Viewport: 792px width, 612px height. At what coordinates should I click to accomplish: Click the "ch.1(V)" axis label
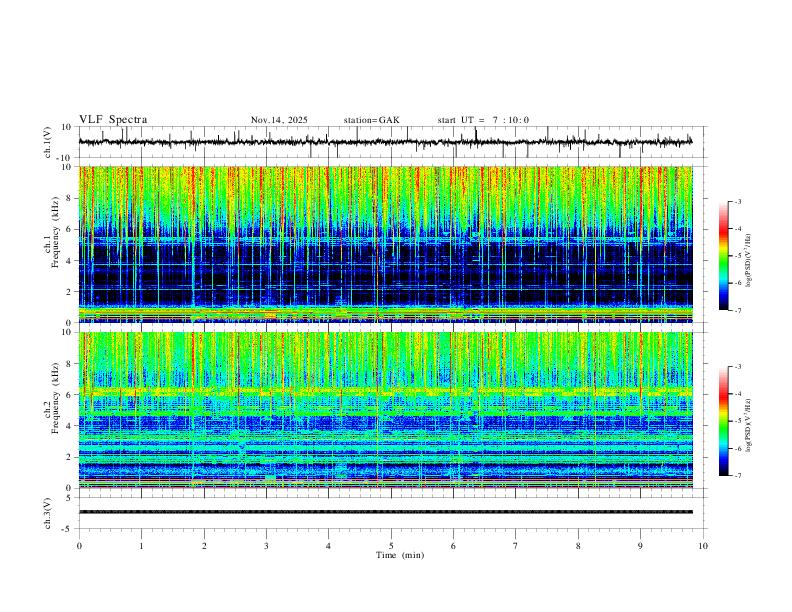pos(47,142)
